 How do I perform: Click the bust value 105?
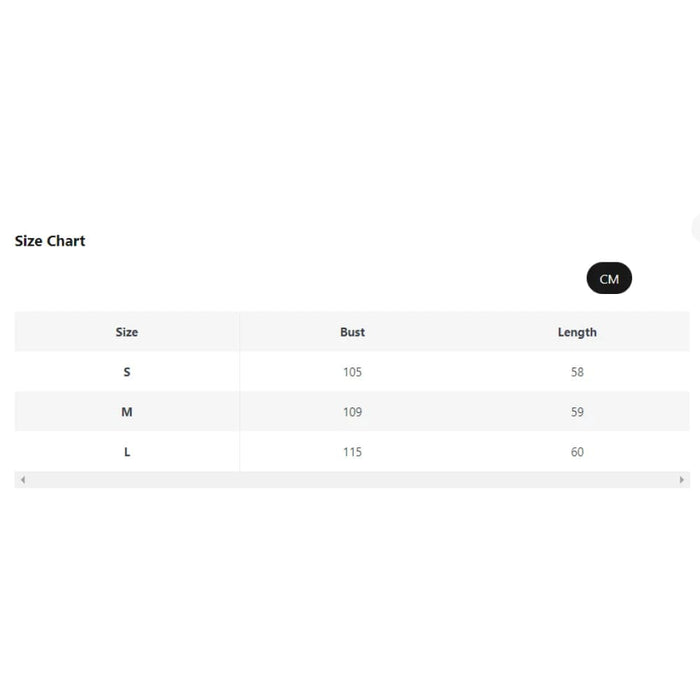click(x=352, y=372)
